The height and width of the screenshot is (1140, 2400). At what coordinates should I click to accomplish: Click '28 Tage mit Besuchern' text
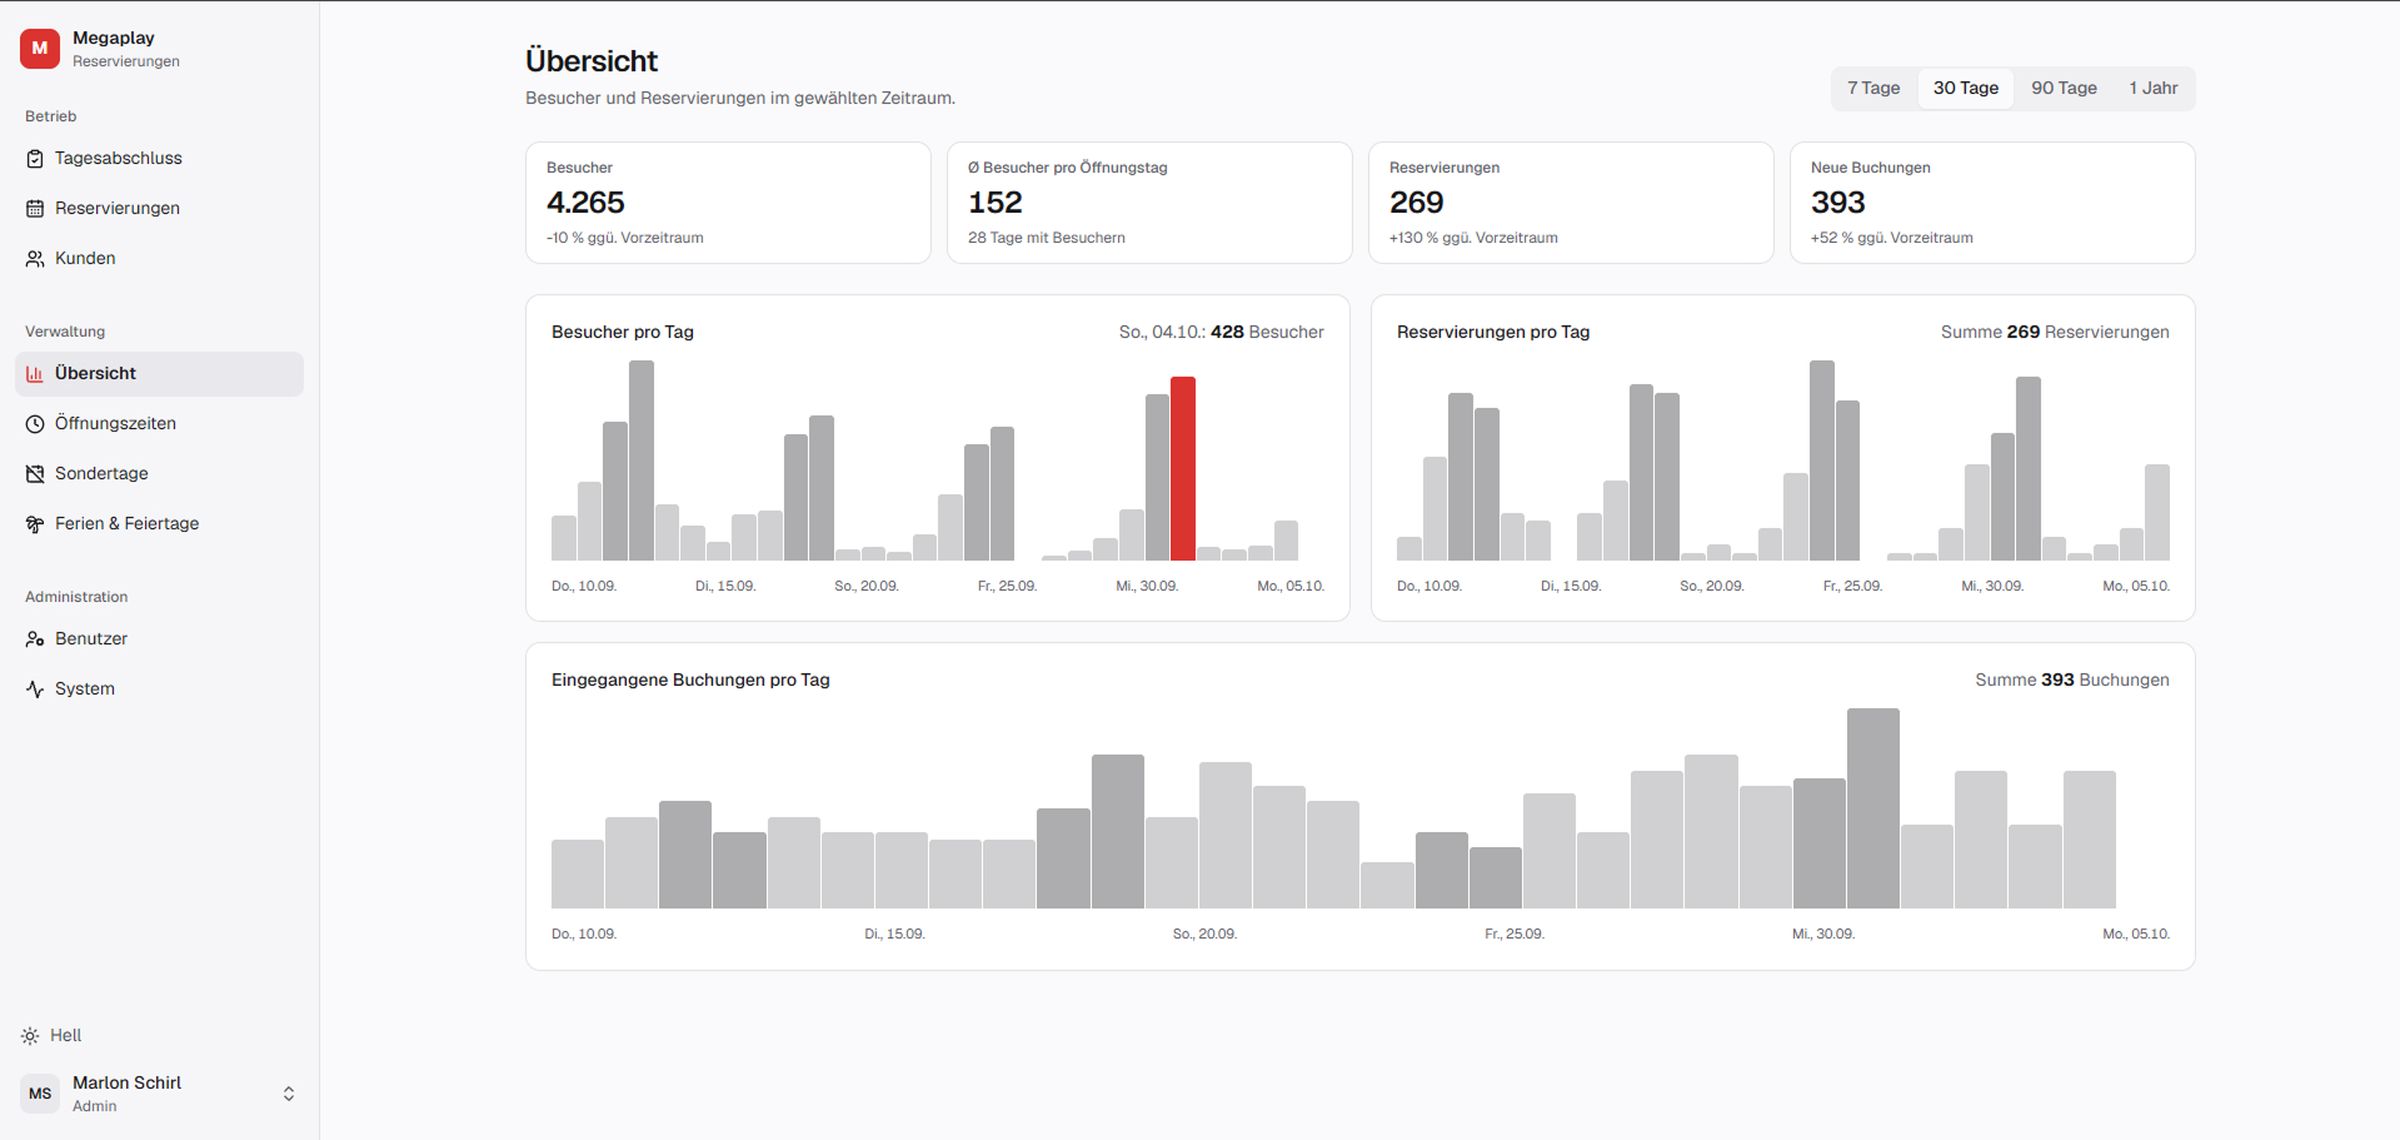coord(1046,238)
